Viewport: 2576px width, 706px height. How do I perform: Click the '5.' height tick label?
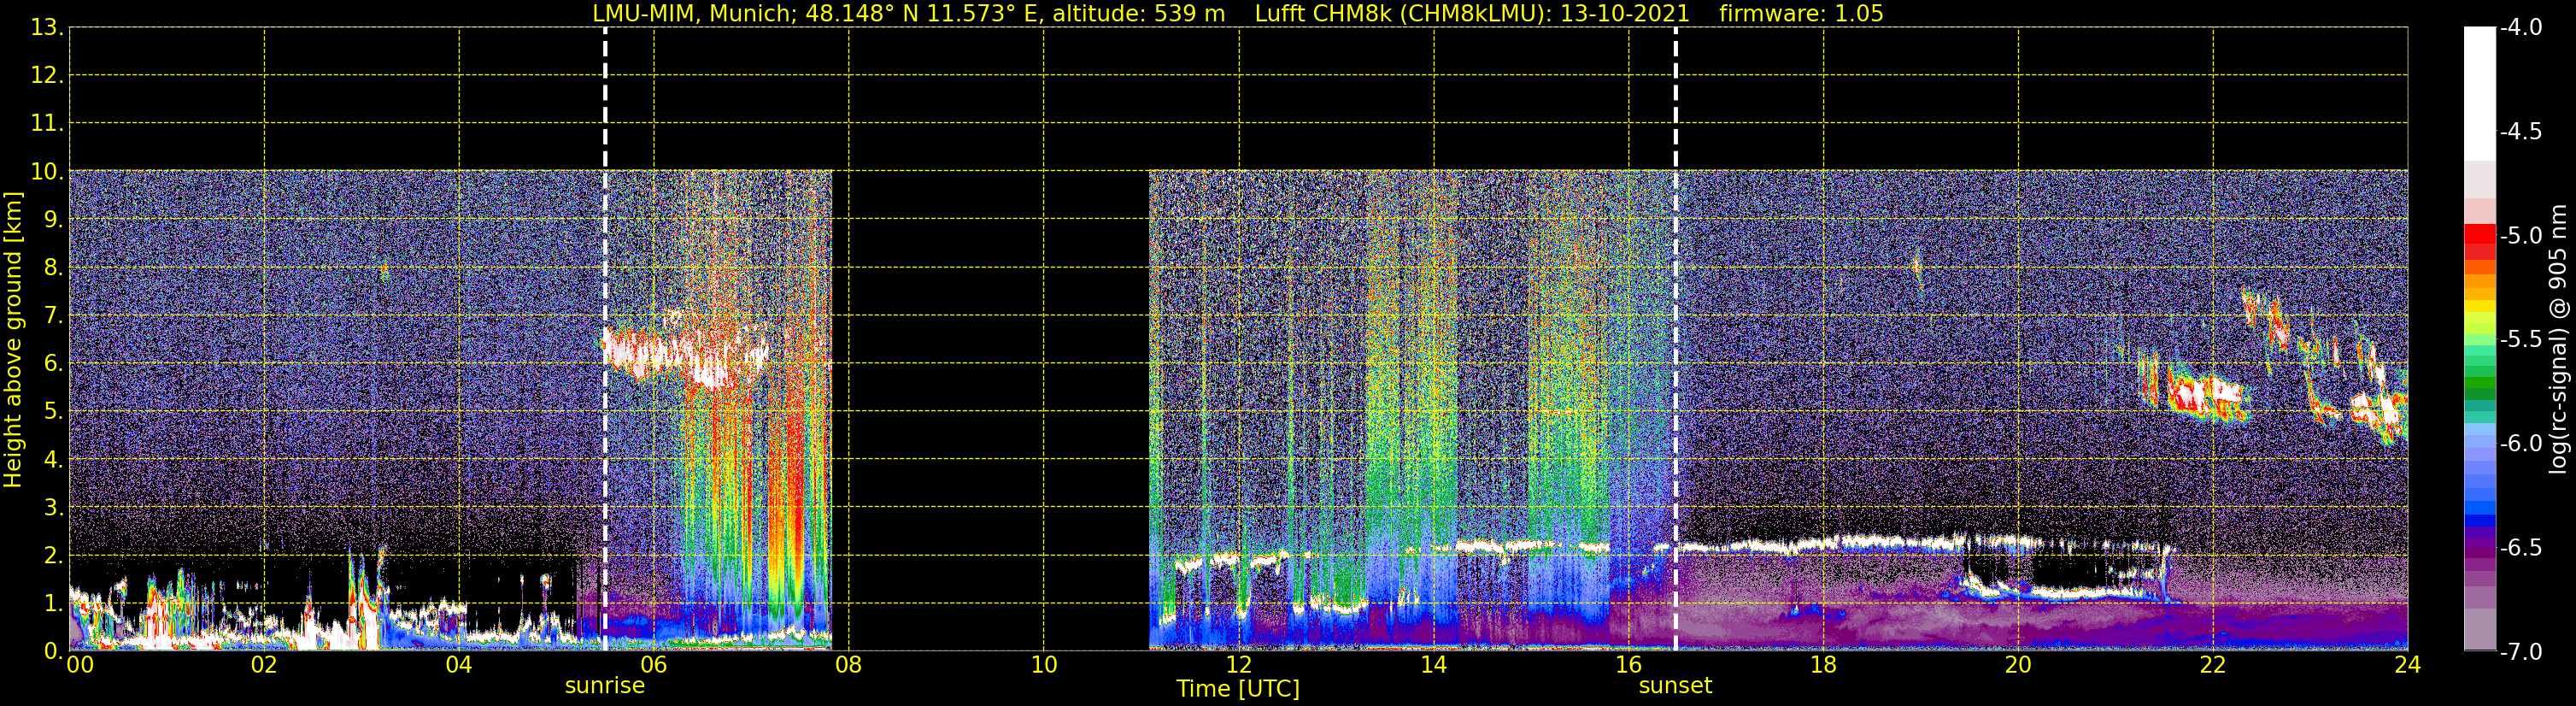click(x=54, y=411)
